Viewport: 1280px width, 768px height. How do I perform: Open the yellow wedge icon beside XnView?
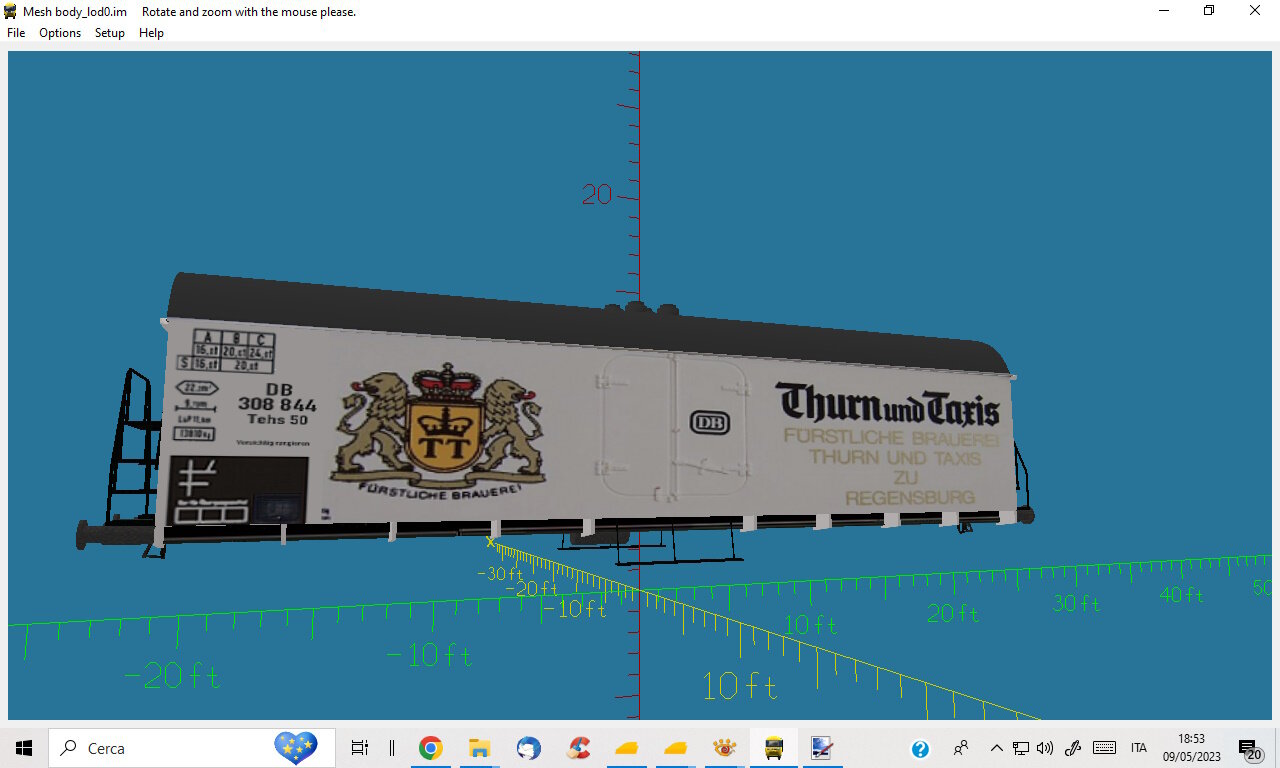coord(676,748)
